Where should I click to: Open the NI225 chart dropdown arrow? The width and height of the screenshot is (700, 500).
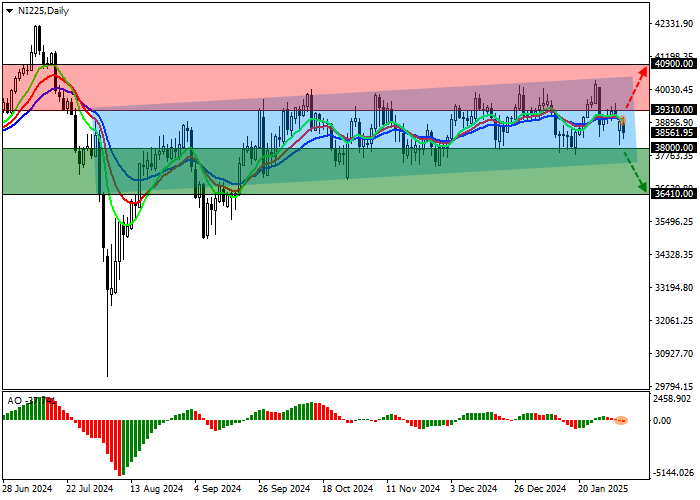tap(8, 10)
